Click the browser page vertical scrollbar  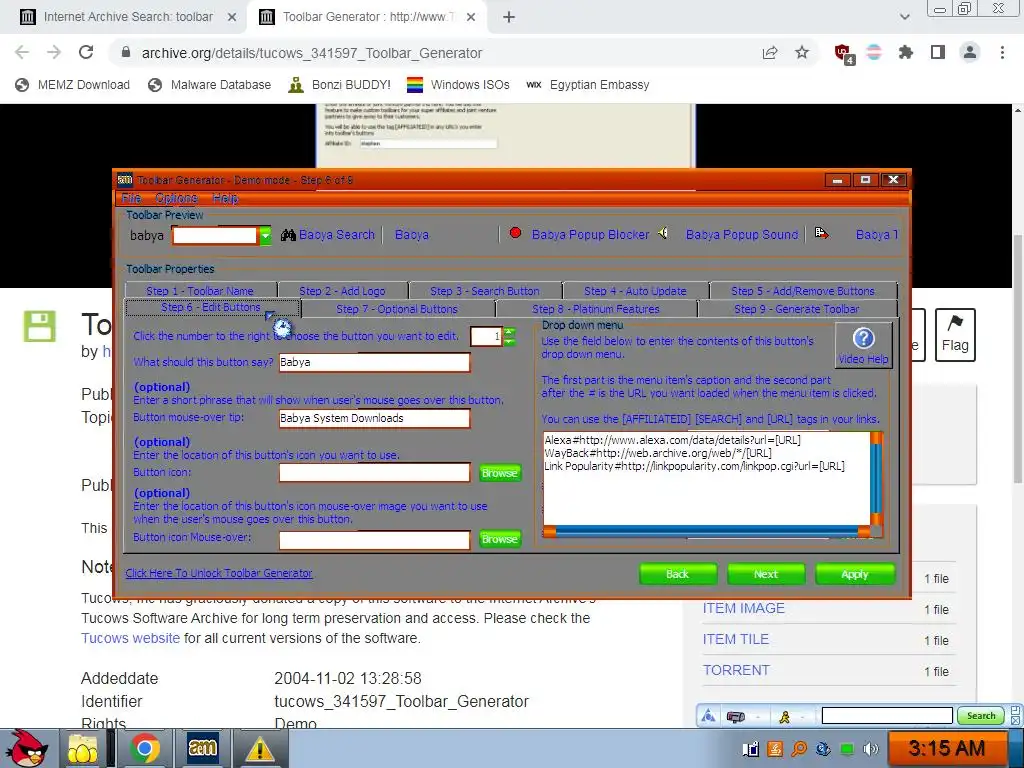coord(1017,359)
